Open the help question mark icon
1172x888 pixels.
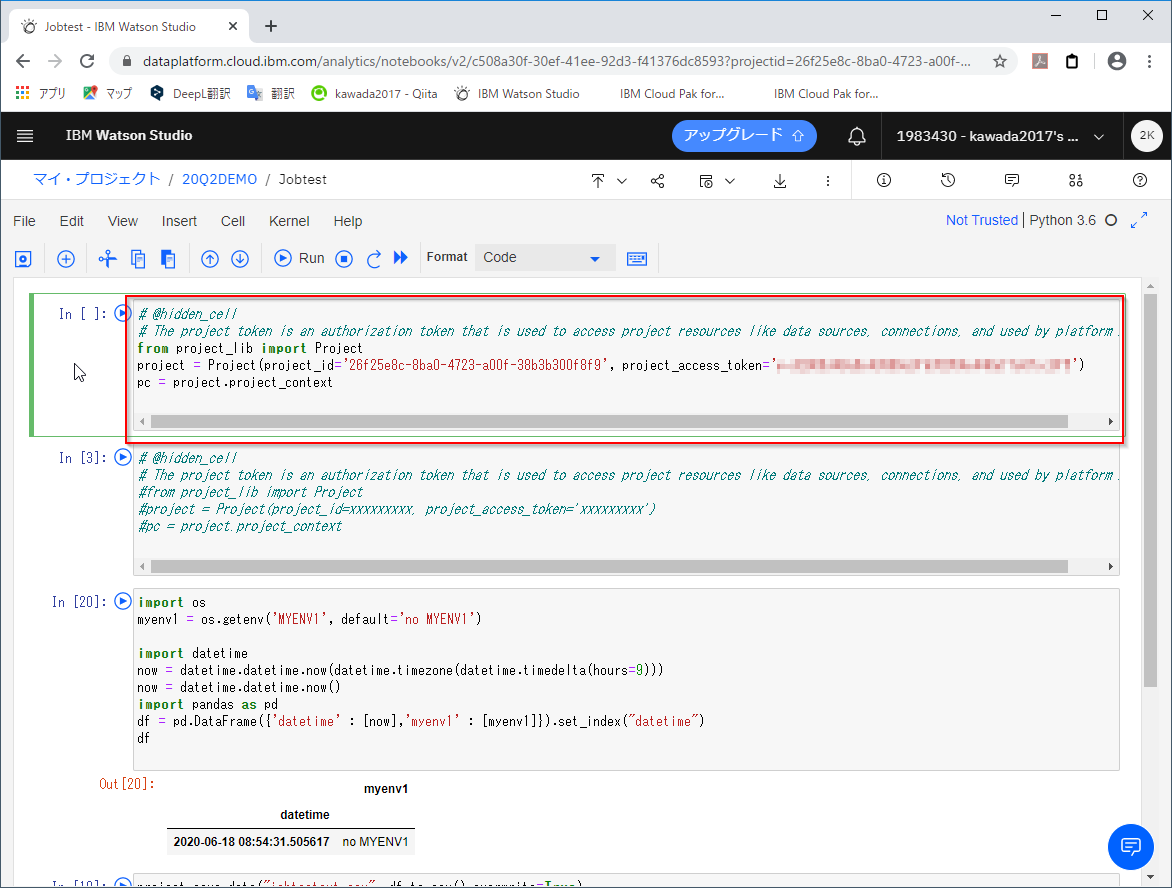(1140, 180)
